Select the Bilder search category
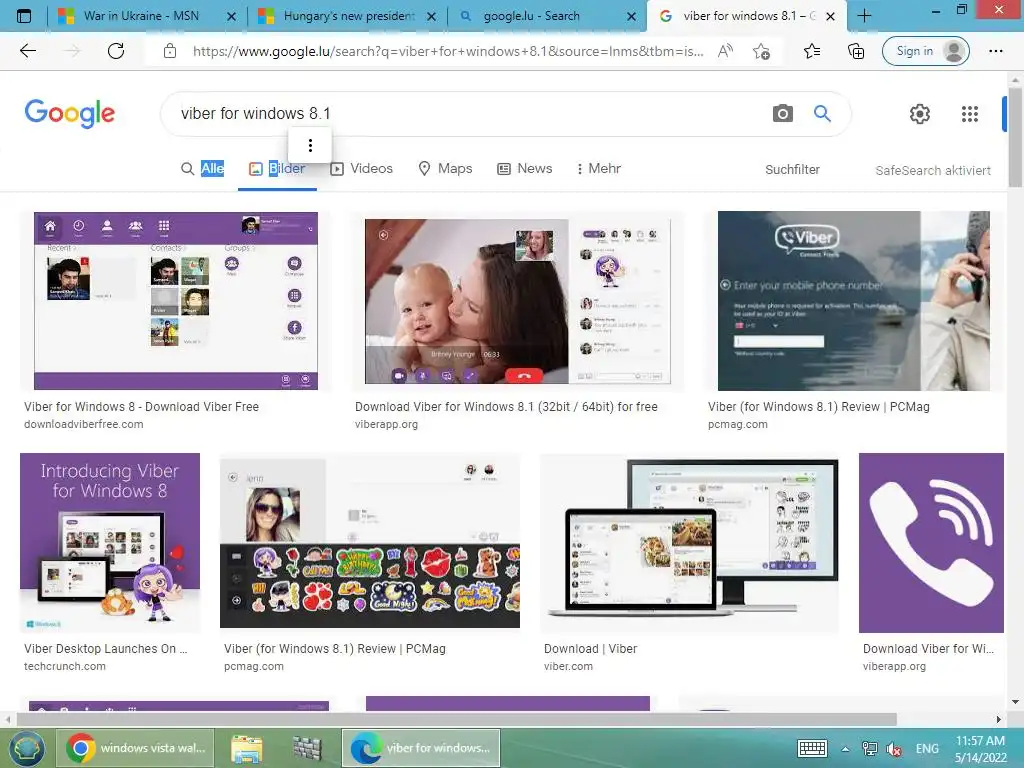 coord(277,168)
